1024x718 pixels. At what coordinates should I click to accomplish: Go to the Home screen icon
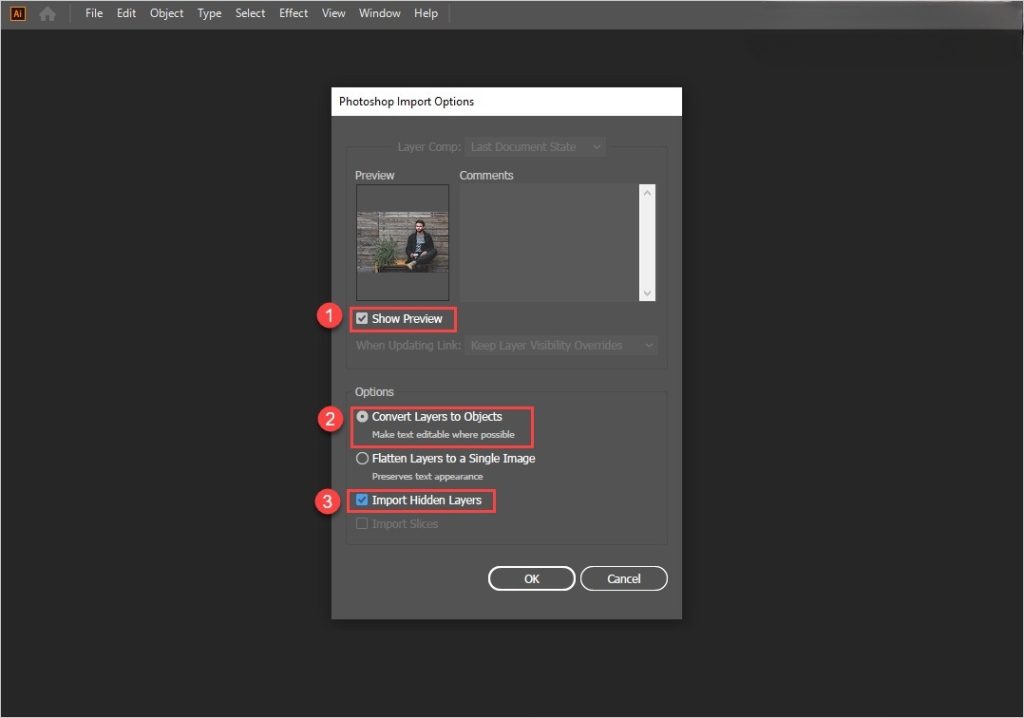47,14
